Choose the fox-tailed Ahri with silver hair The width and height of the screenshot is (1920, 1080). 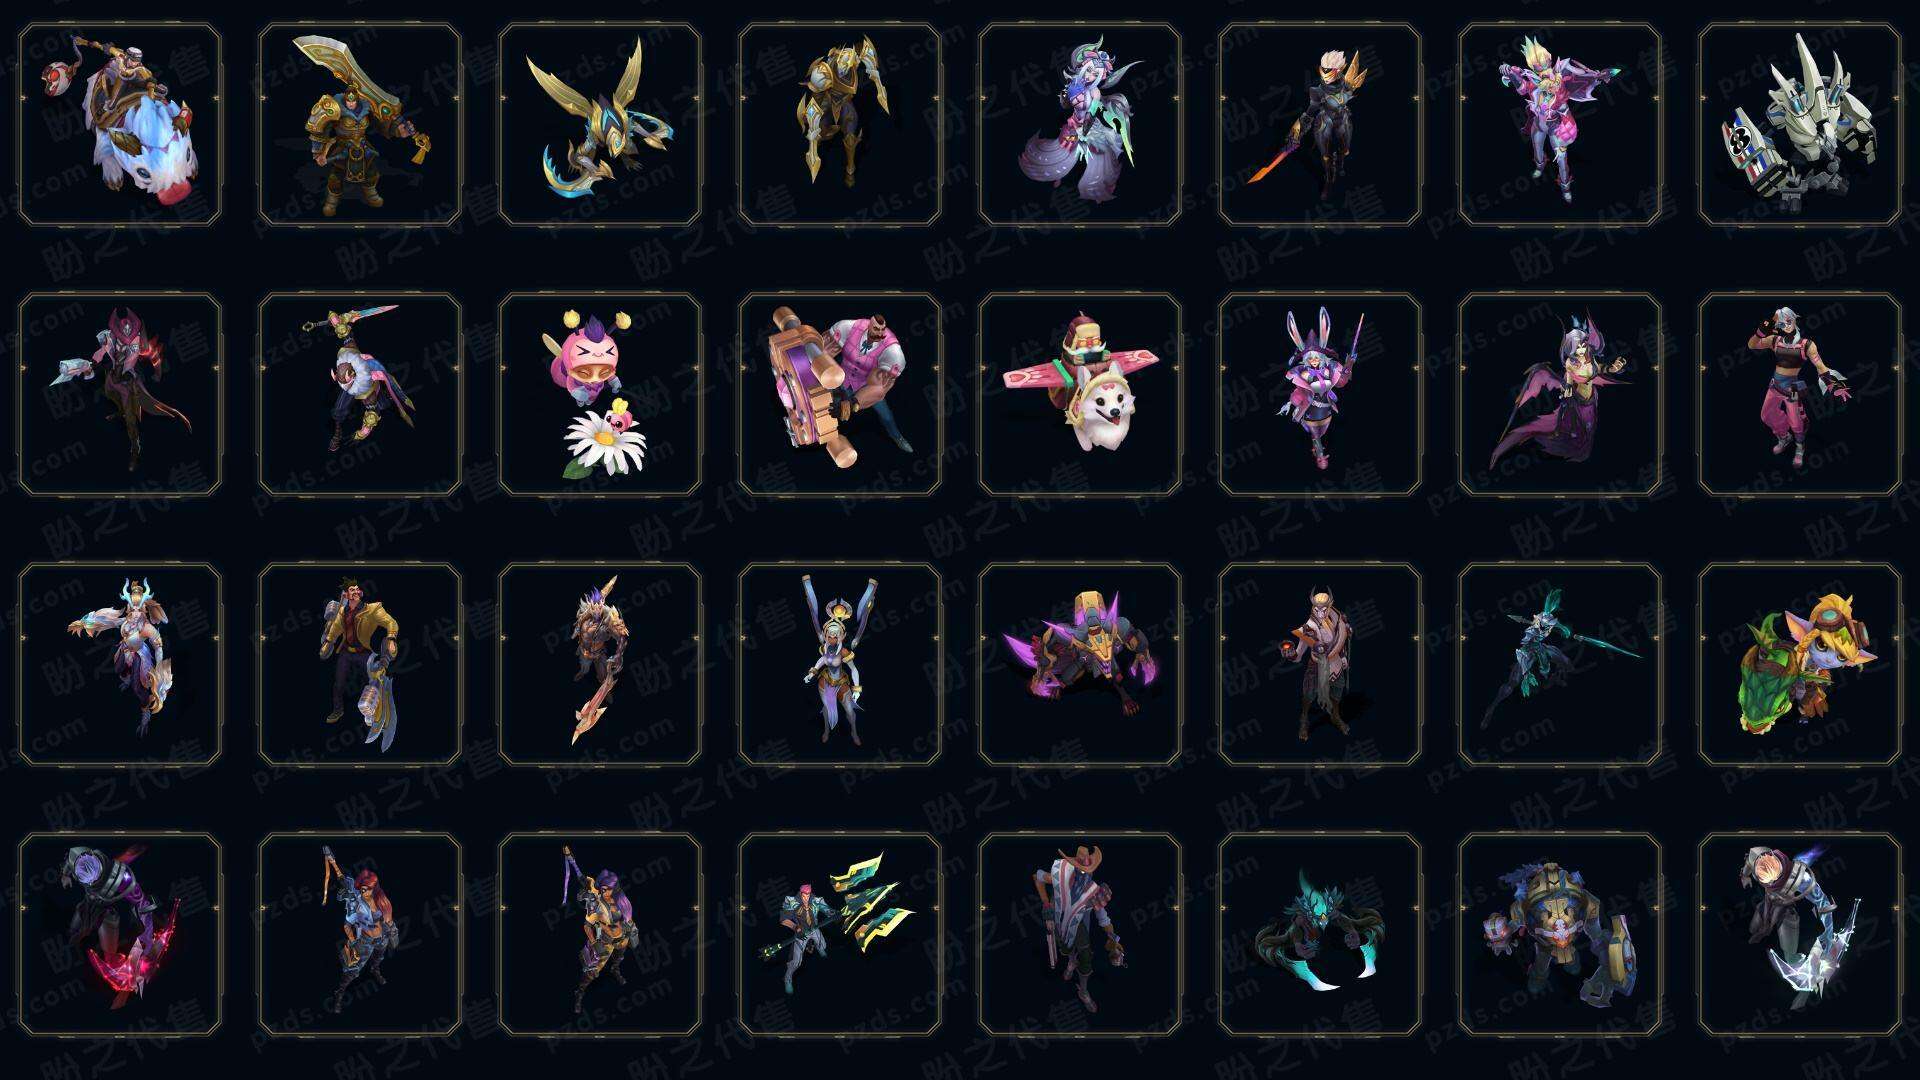pyautogui.click(x=1080, y=124)
